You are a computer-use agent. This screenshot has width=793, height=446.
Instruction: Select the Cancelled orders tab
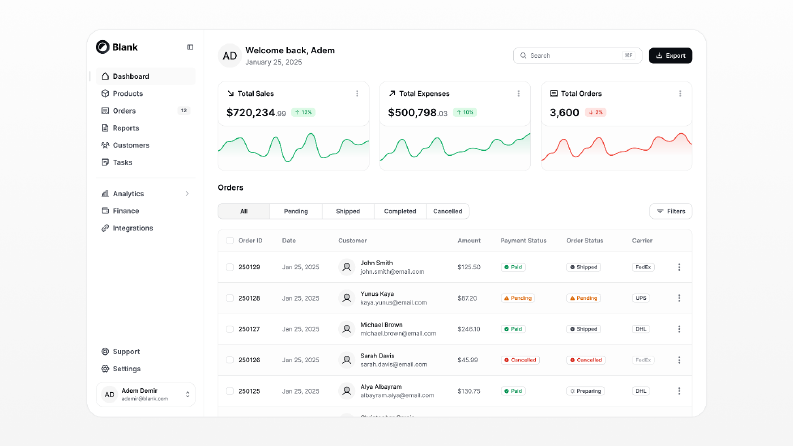[448, 211]
